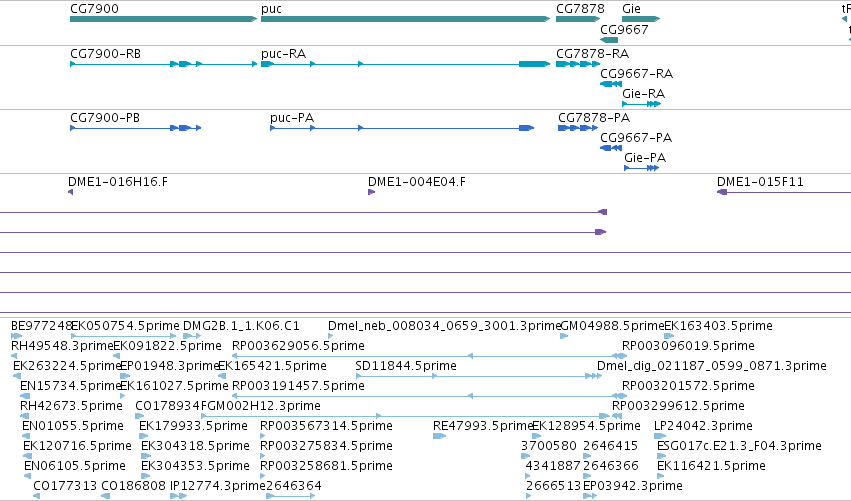The image size is (851, 501).
Task: Click the EK163403.5prime EST label
Action: coord(718,326)
